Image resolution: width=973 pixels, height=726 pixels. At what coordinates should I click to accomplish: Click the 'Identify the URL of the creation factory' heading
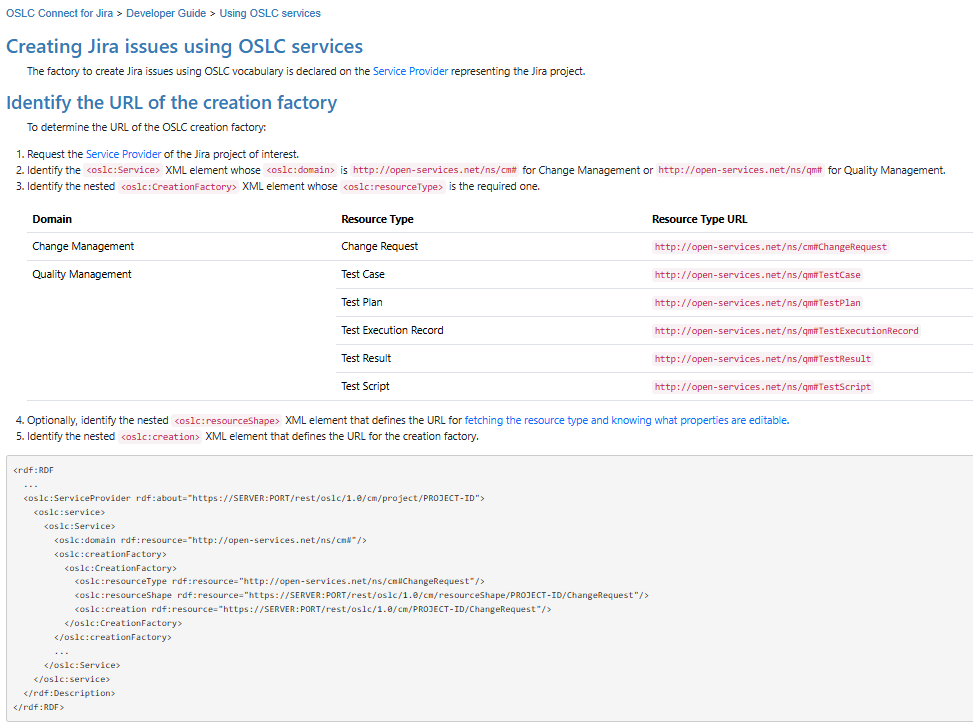(172, 103)
